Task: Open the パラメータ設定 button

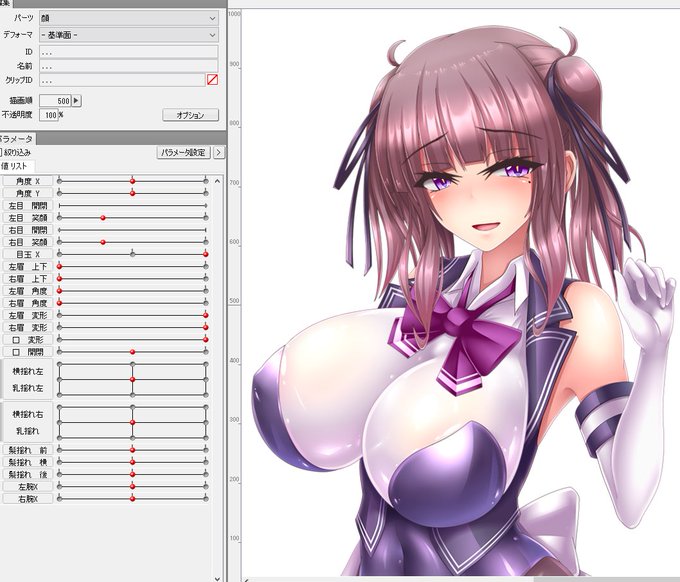Action: click(183, 152)
